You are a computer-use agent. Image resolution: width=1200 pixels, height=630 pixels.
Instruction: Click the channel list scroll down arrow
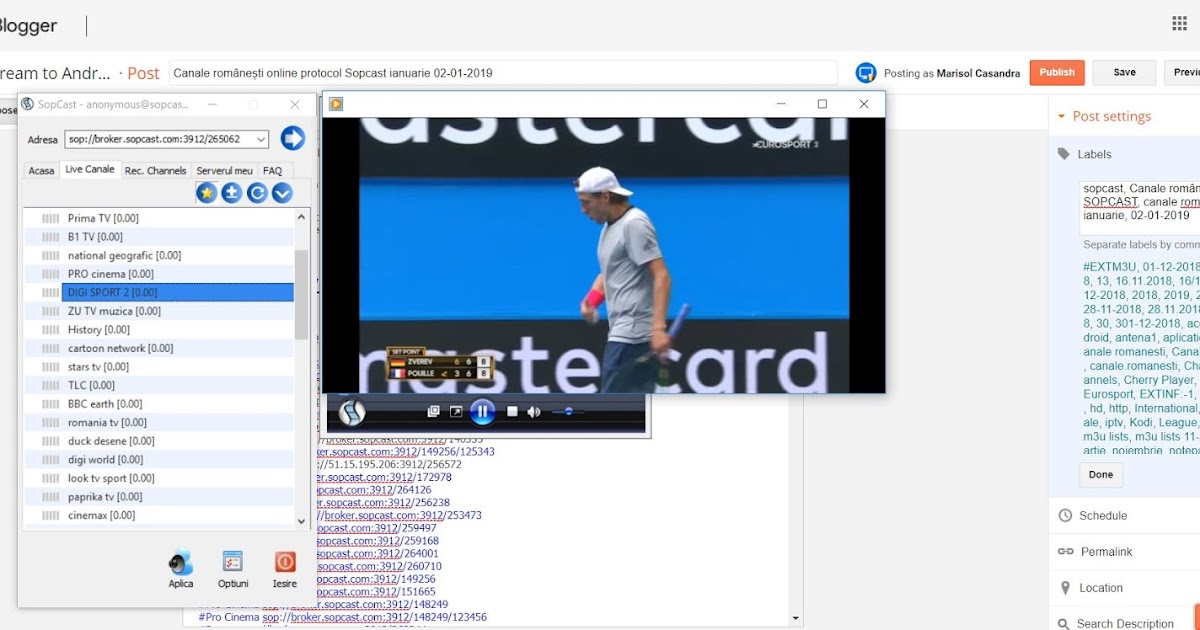(302, 521)
